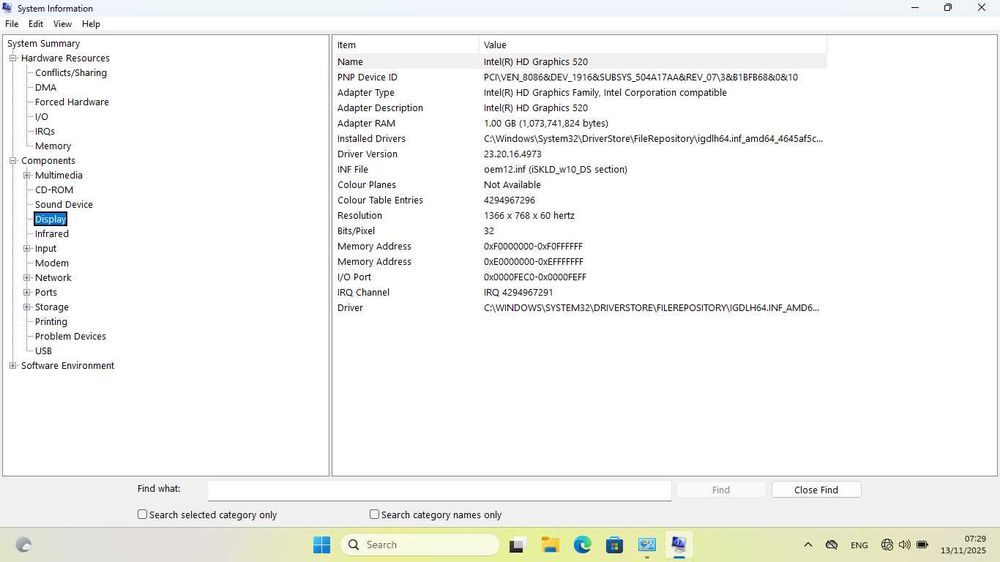Select Modem in the tree
This screenshot has height=562, width=1000.
[52, 263]
